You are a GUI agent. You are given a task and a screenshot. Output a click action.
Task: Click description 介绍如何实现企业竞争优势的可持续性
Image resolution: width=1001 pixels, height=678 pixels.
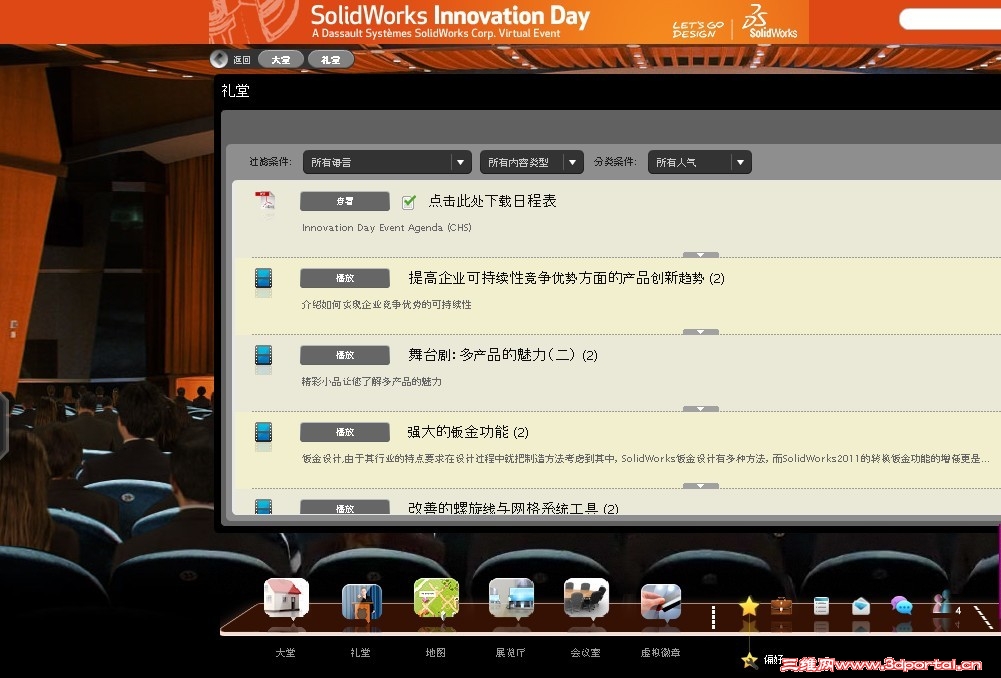pos(386,305)
